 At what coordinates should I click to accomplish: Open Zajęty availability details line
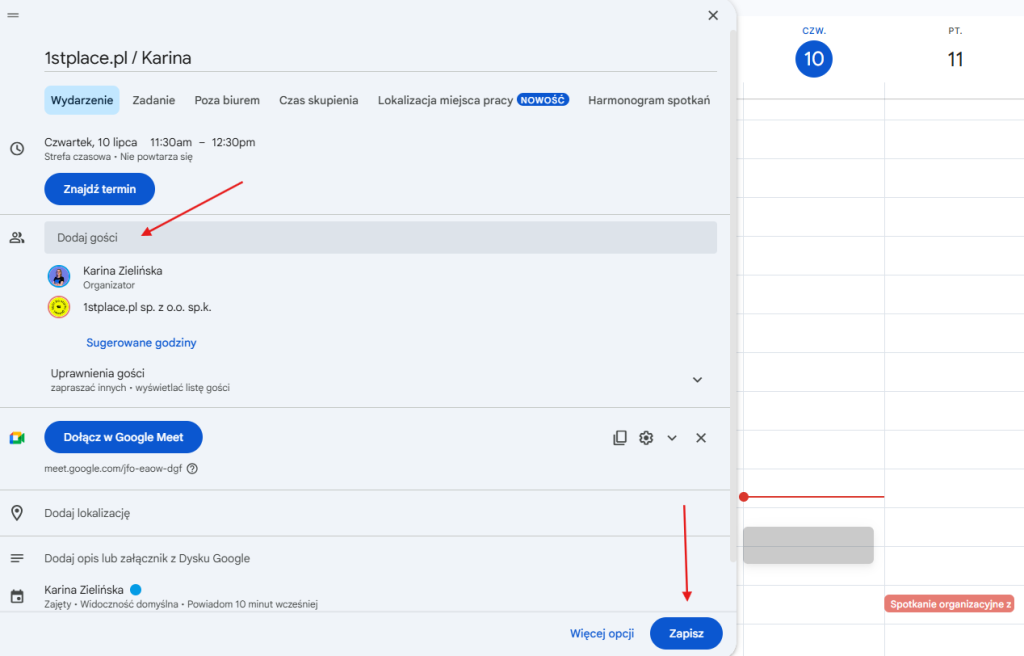point(181,604)
